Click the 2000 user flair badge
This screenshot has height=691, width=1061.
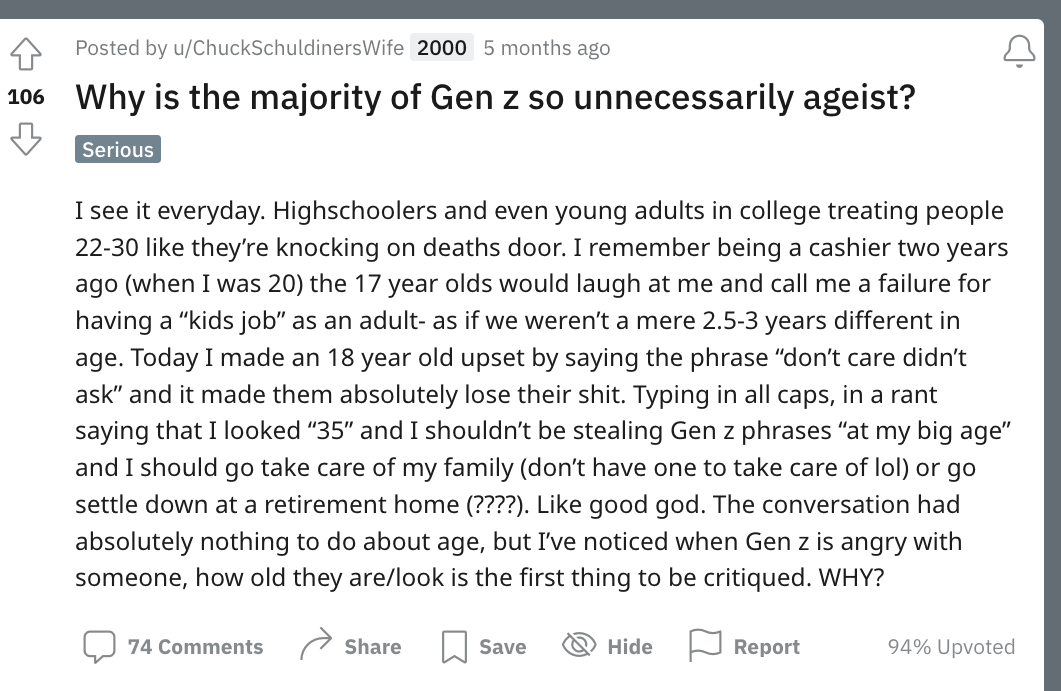442,48
